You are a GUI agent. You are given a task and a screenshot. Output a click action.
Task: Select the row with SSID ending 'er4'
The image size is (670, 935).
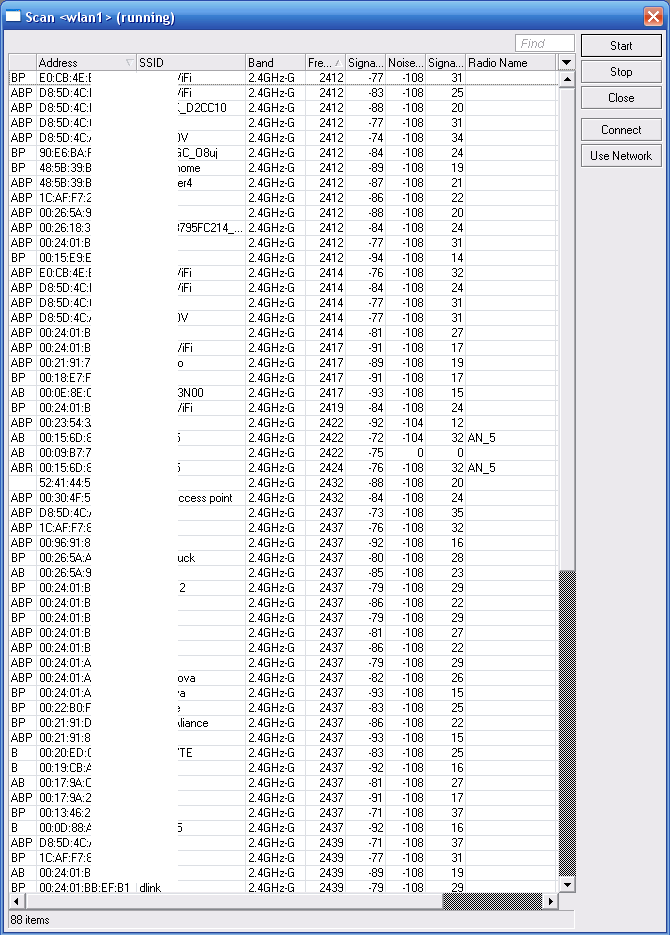pos(283,183)
